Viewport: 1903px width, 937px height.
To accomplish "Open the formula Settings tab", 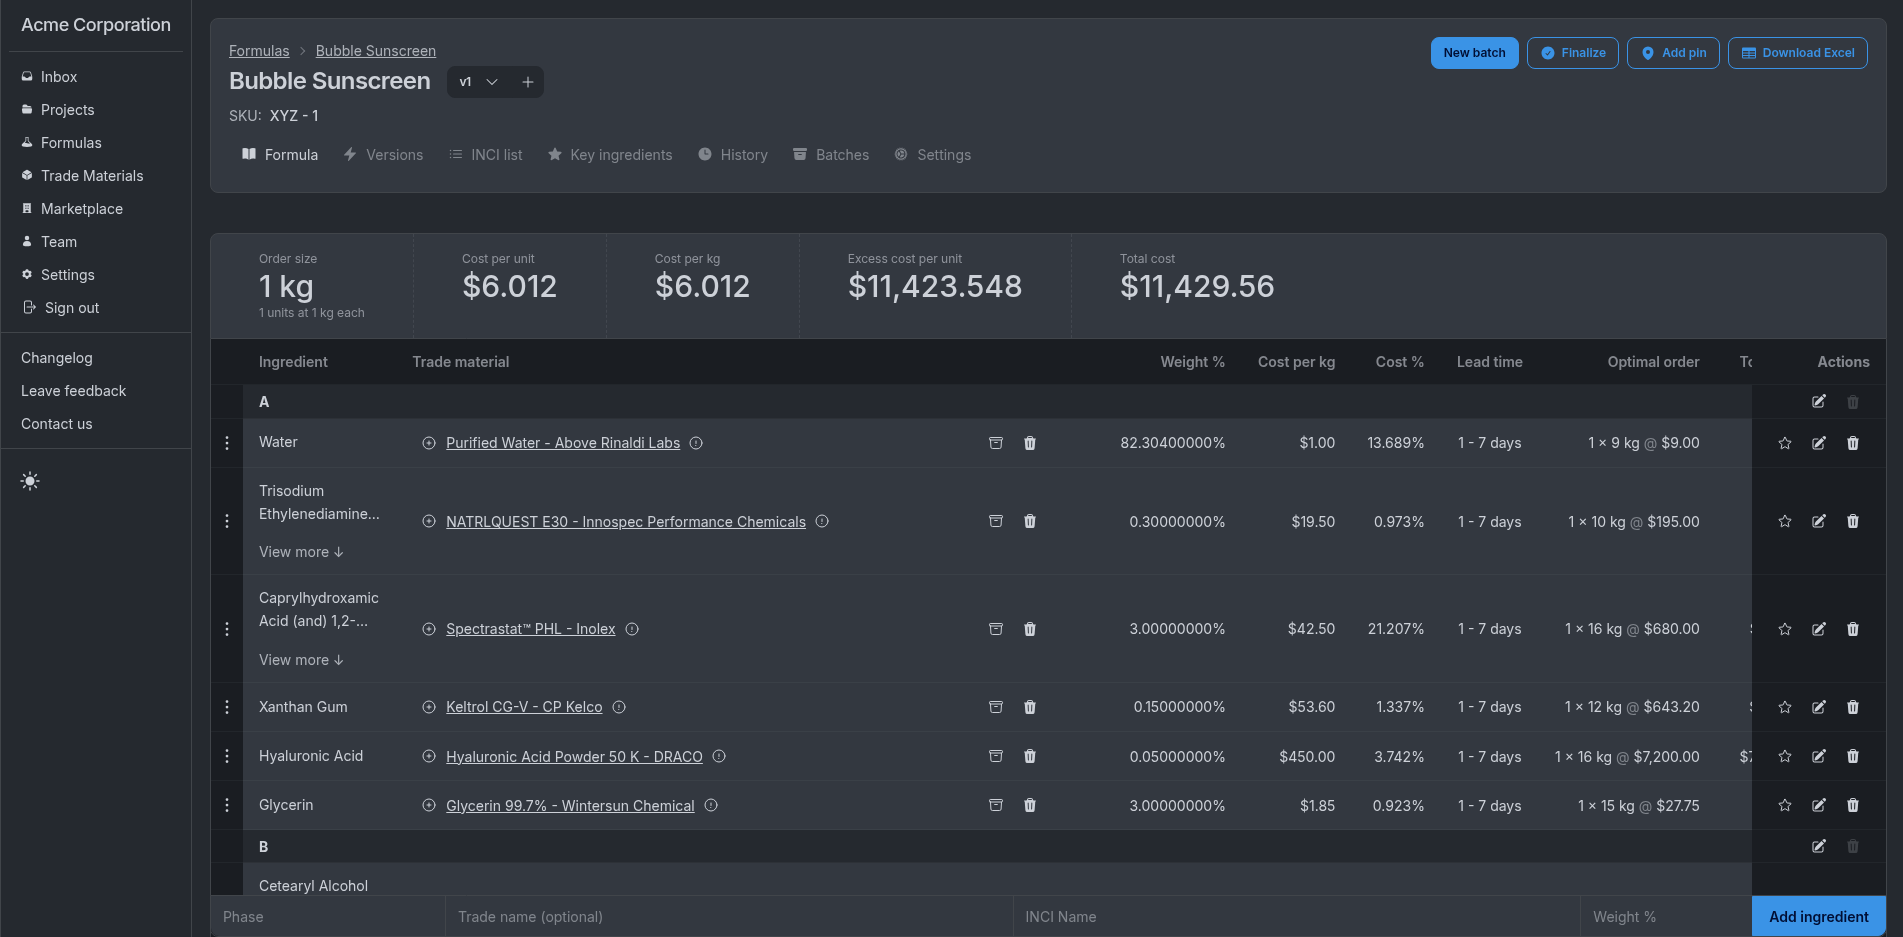I will tap(932, 155).
